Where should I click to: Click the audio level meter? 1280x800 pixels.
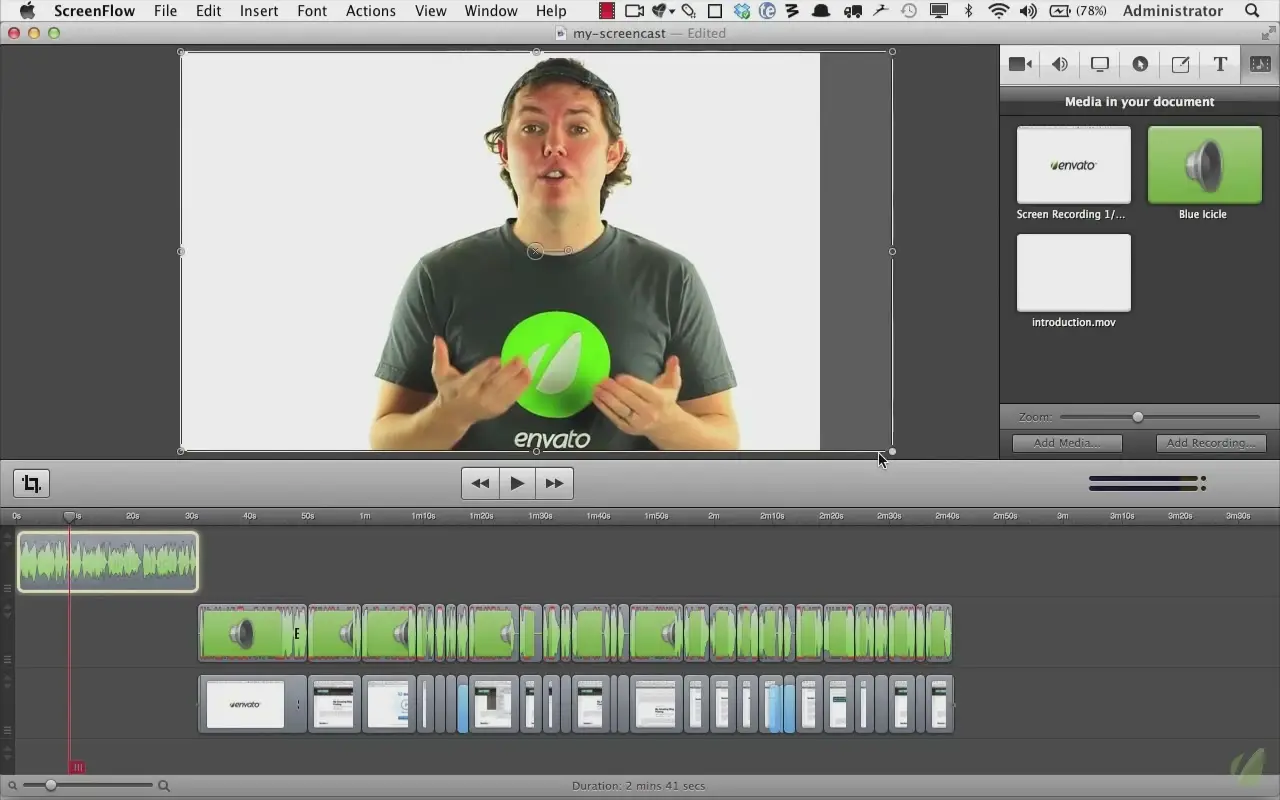coord(1147,484)
